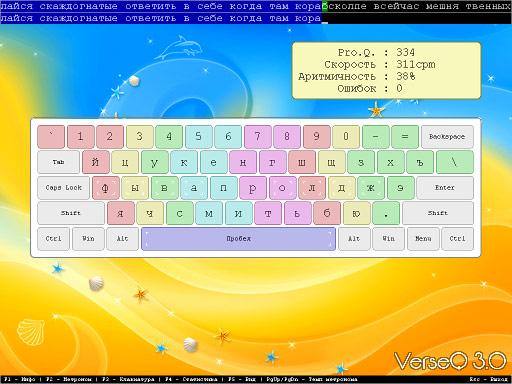Click the green ж key
Image resolution: width=512 pixels, height=384 pixels.
point(371,188)
